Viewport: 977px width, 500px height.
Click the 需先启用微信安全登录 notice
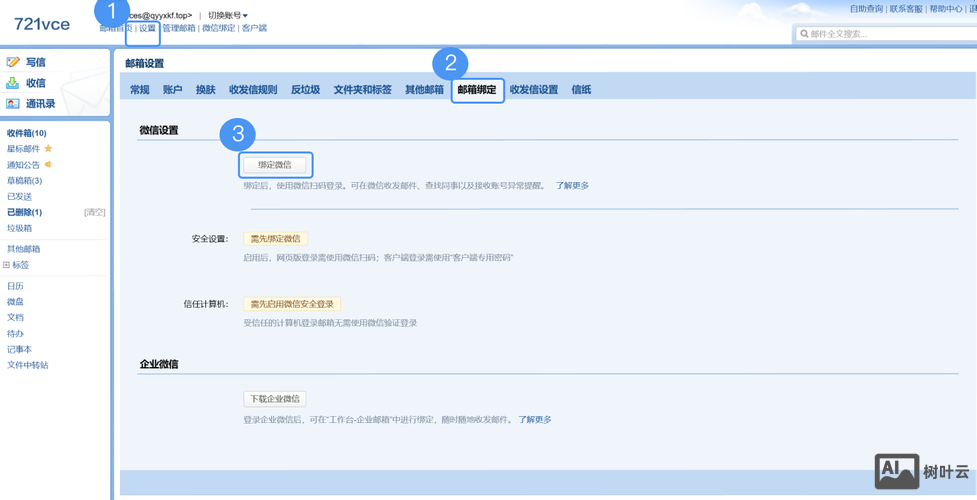[x=292, y=304]
